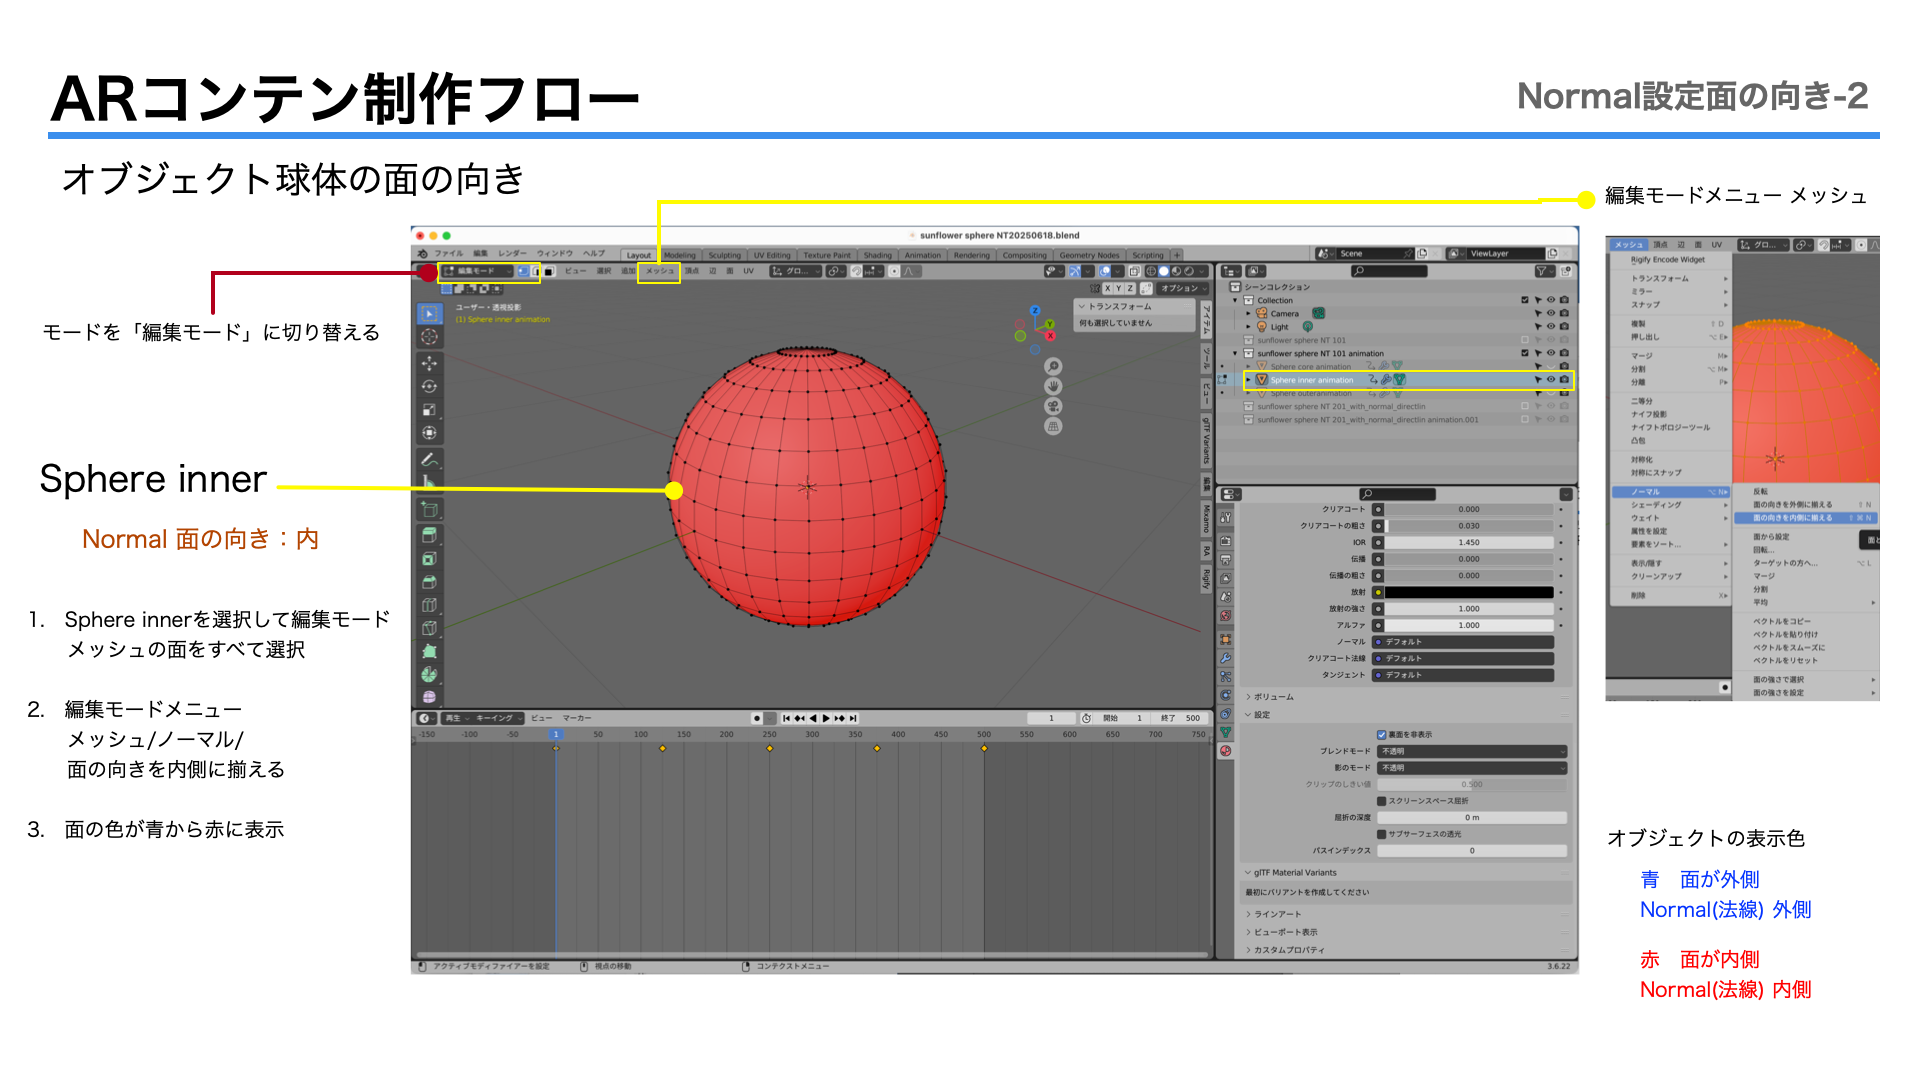Select the Rotate tool
The height and width of the screenshot is (1080, 1920).
pyautogui.click(x=429, y=386)
